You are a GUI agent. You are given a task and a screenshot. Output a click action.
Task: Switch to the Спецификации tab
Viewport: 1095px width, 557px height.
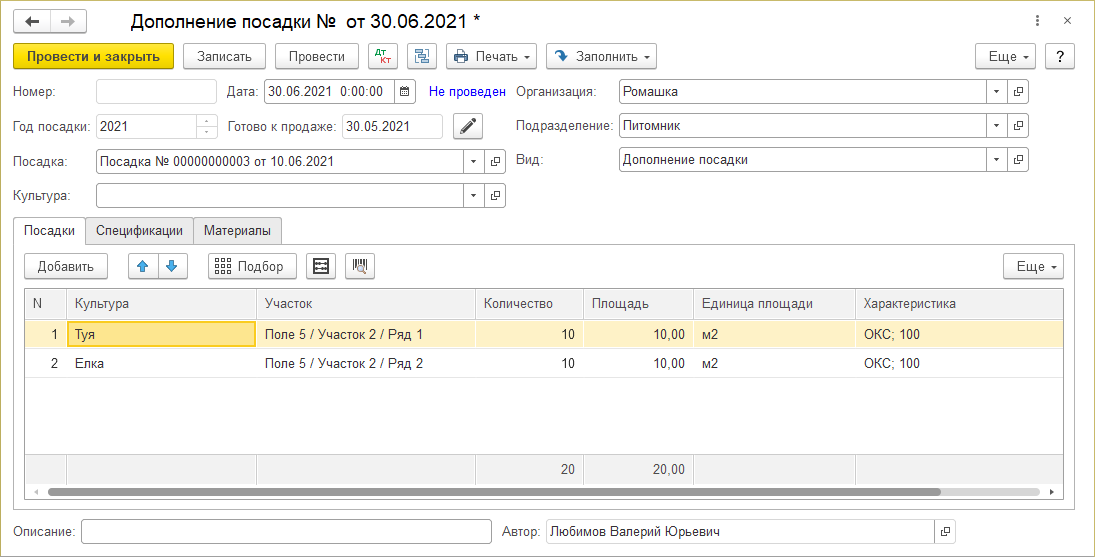point(140,230)
